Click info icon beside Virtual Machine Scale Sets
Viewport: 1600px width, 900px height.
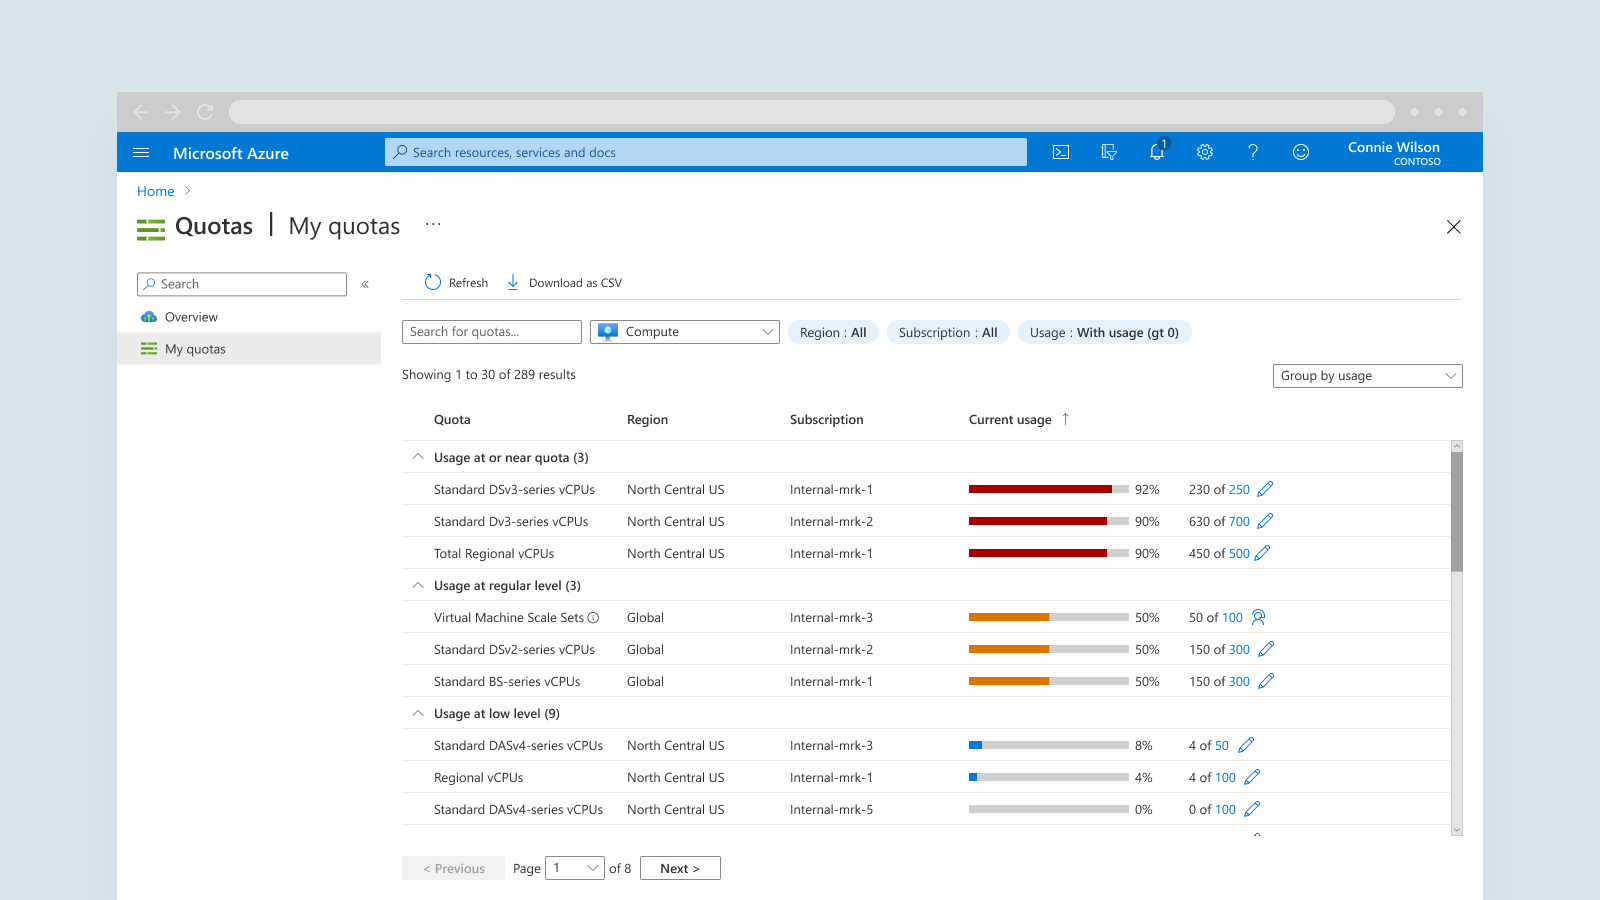(593, 618)
